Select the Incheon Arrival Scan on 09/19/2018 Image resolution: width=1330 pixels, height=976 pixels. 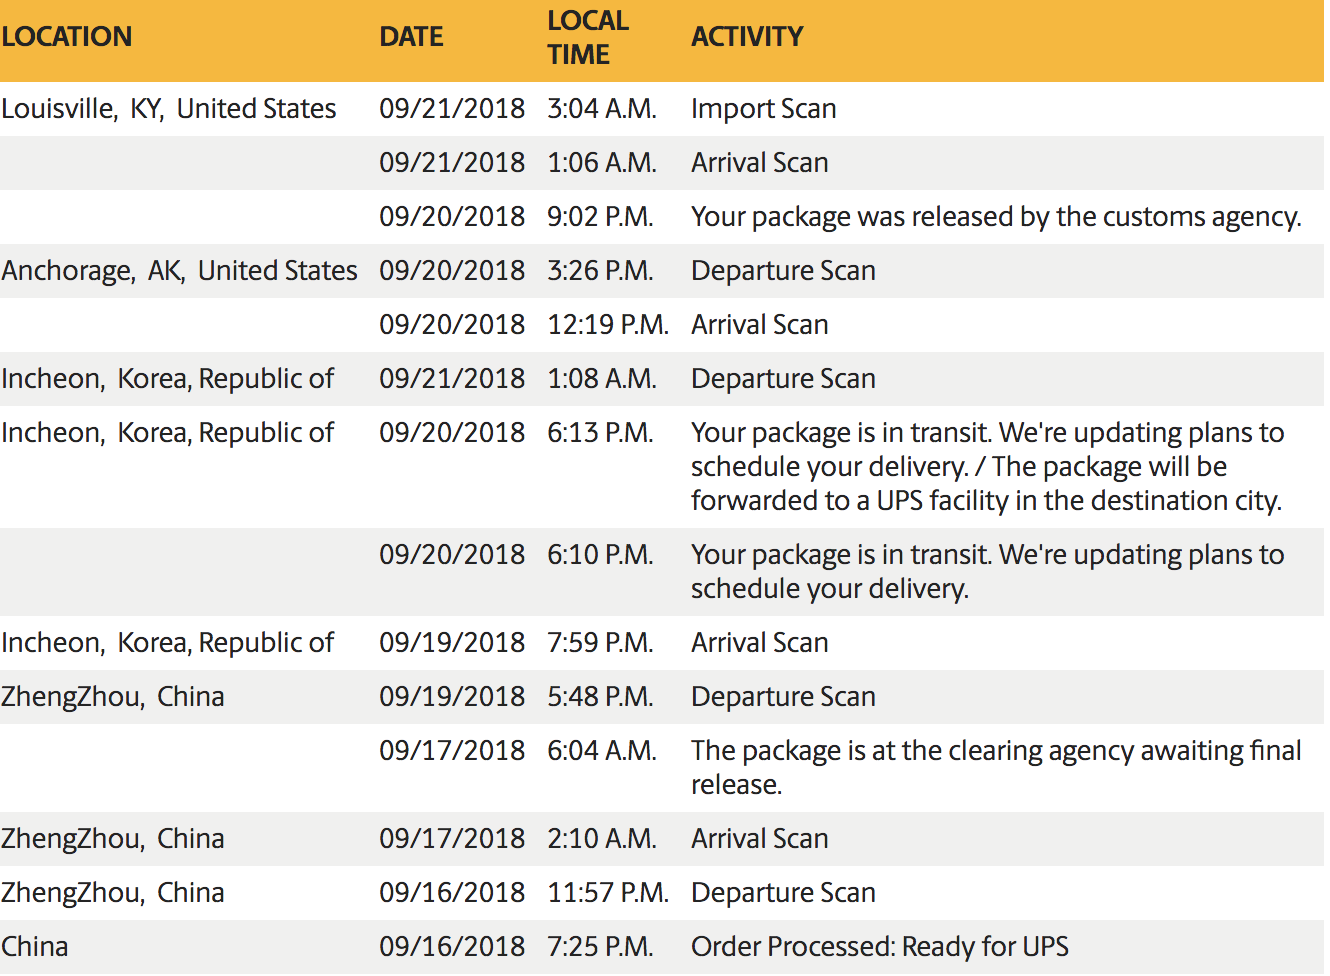[662, 643]
